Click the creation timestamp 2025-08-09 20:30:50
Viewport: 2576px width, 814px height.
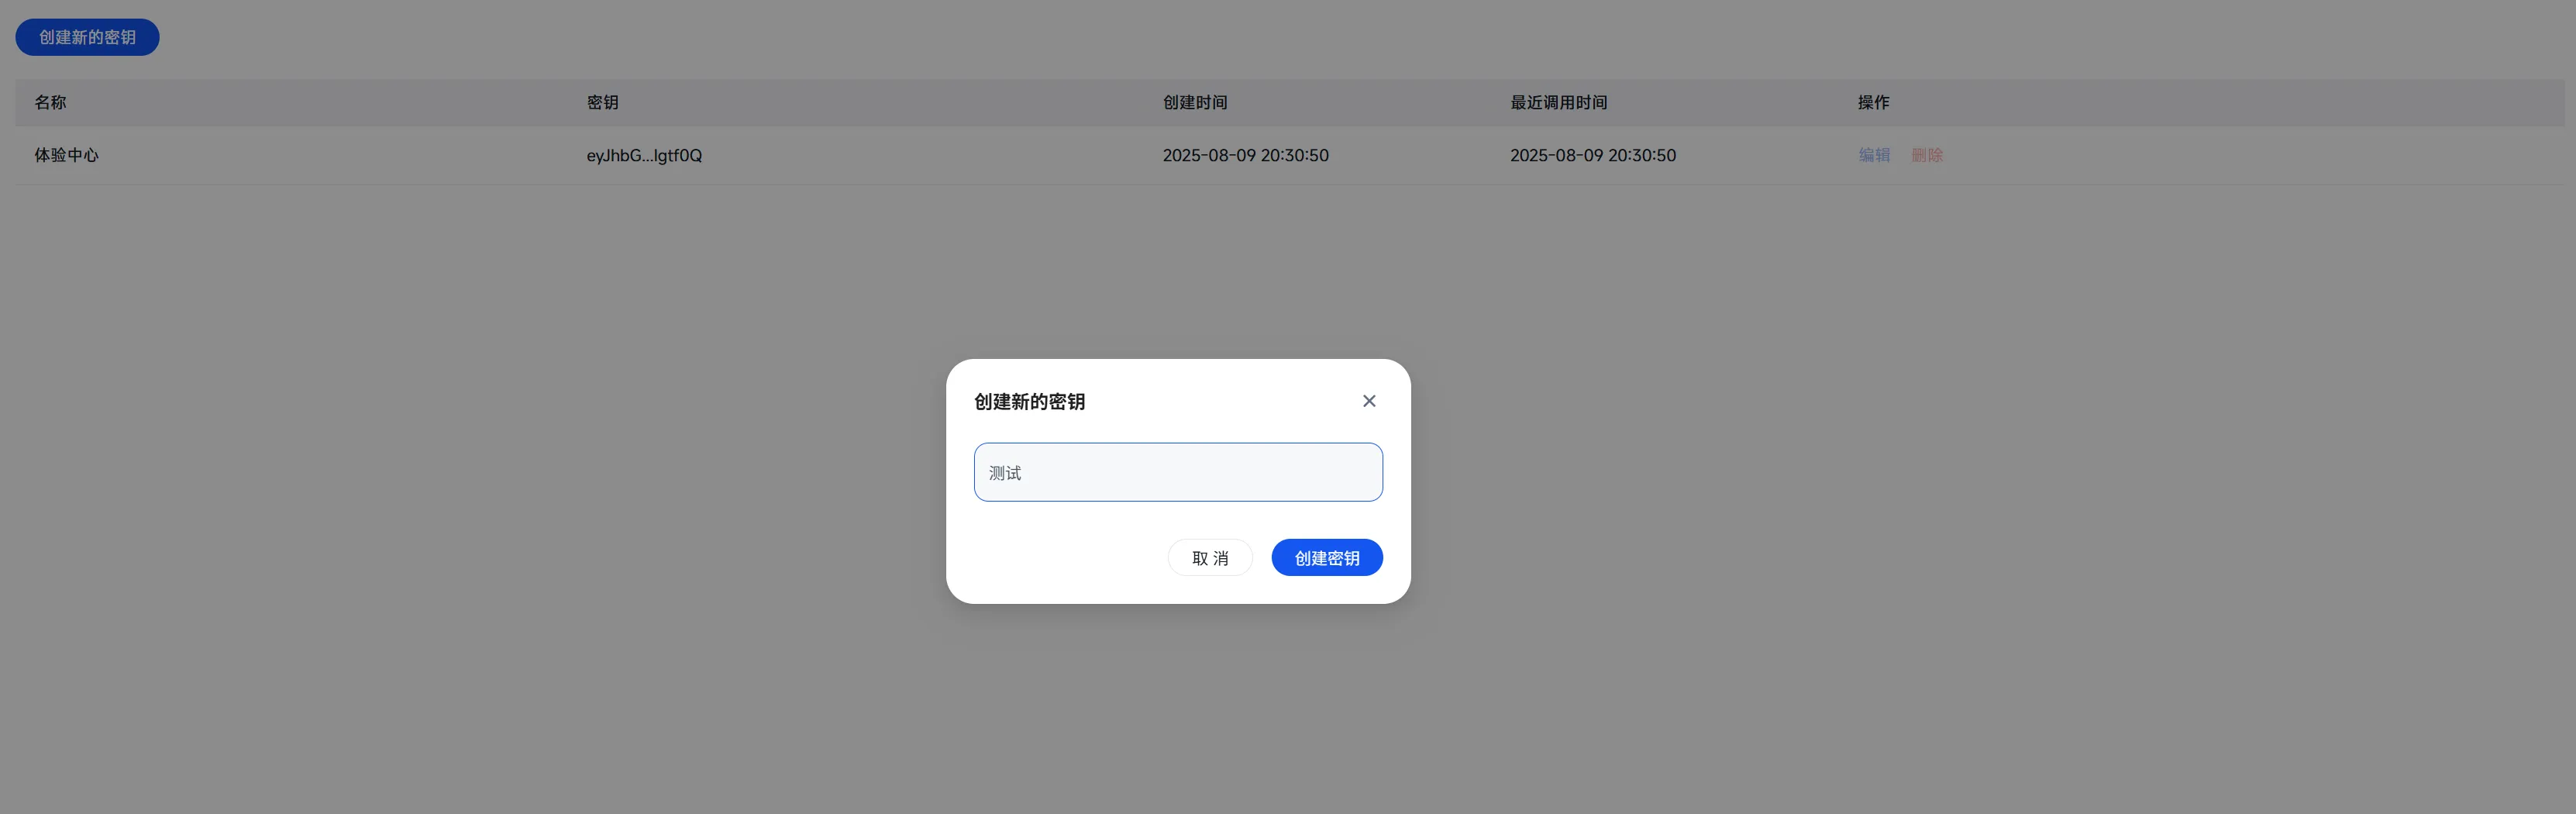pyautogui.click(x=1245, y=155)
